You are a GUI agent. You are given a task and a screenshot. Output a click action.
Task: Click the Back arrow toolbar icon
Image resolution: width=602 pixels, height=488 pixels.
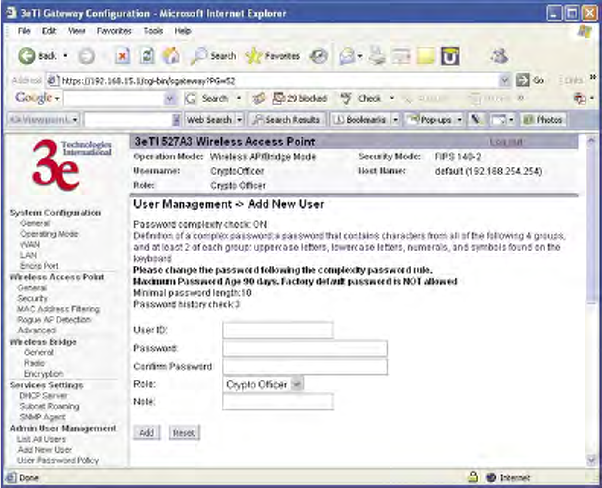point(27,56)
